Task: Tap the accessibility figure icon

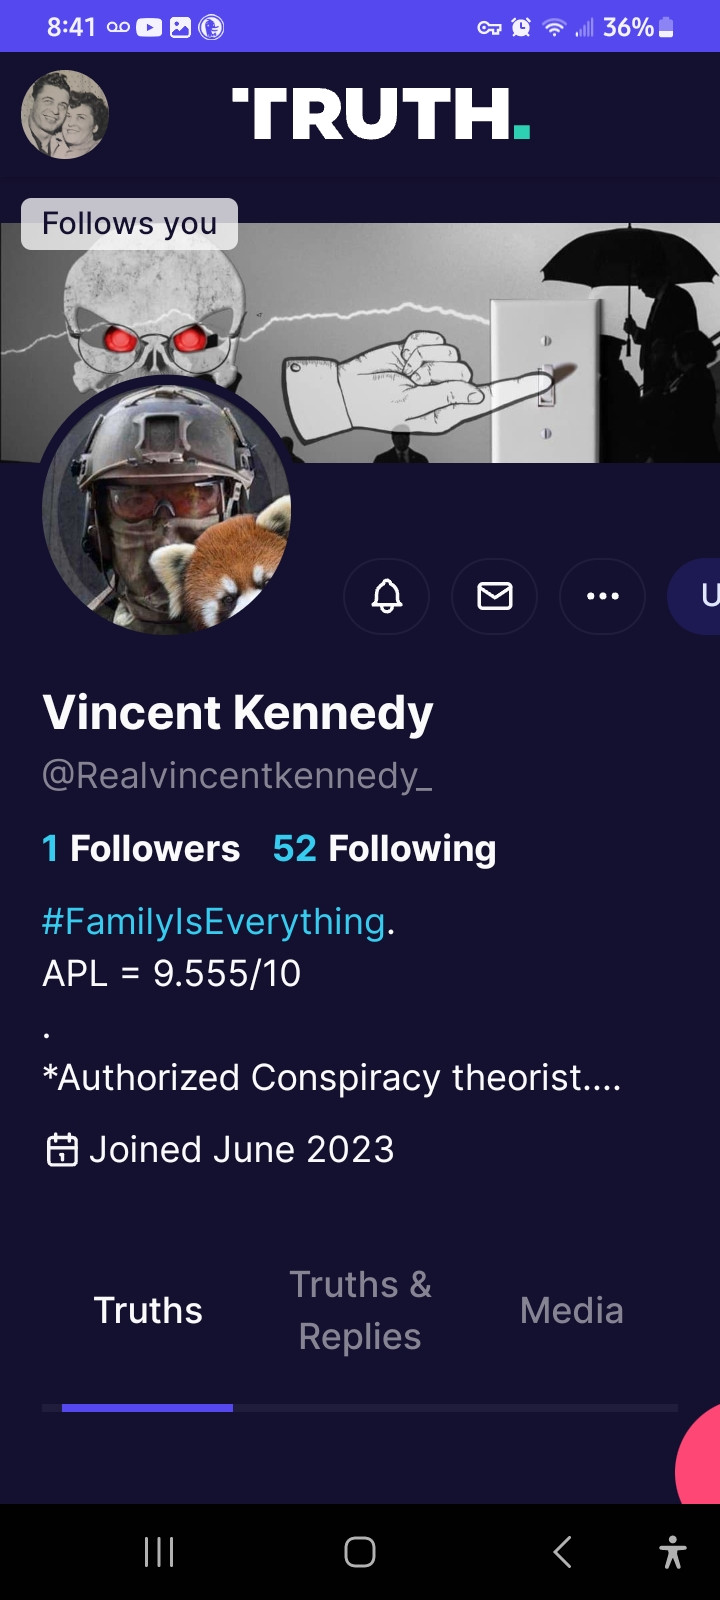Action: tap(673, 1552)
